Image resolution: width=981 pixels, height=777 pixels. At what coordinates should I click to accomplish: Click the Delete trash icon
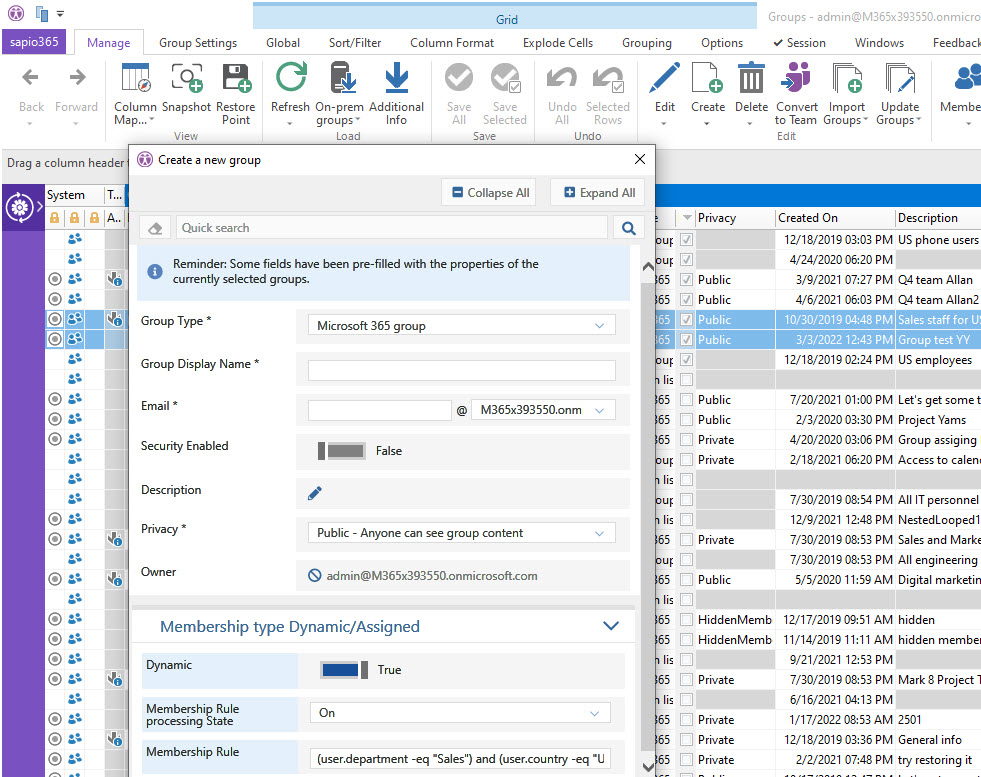tap(751, 80)
